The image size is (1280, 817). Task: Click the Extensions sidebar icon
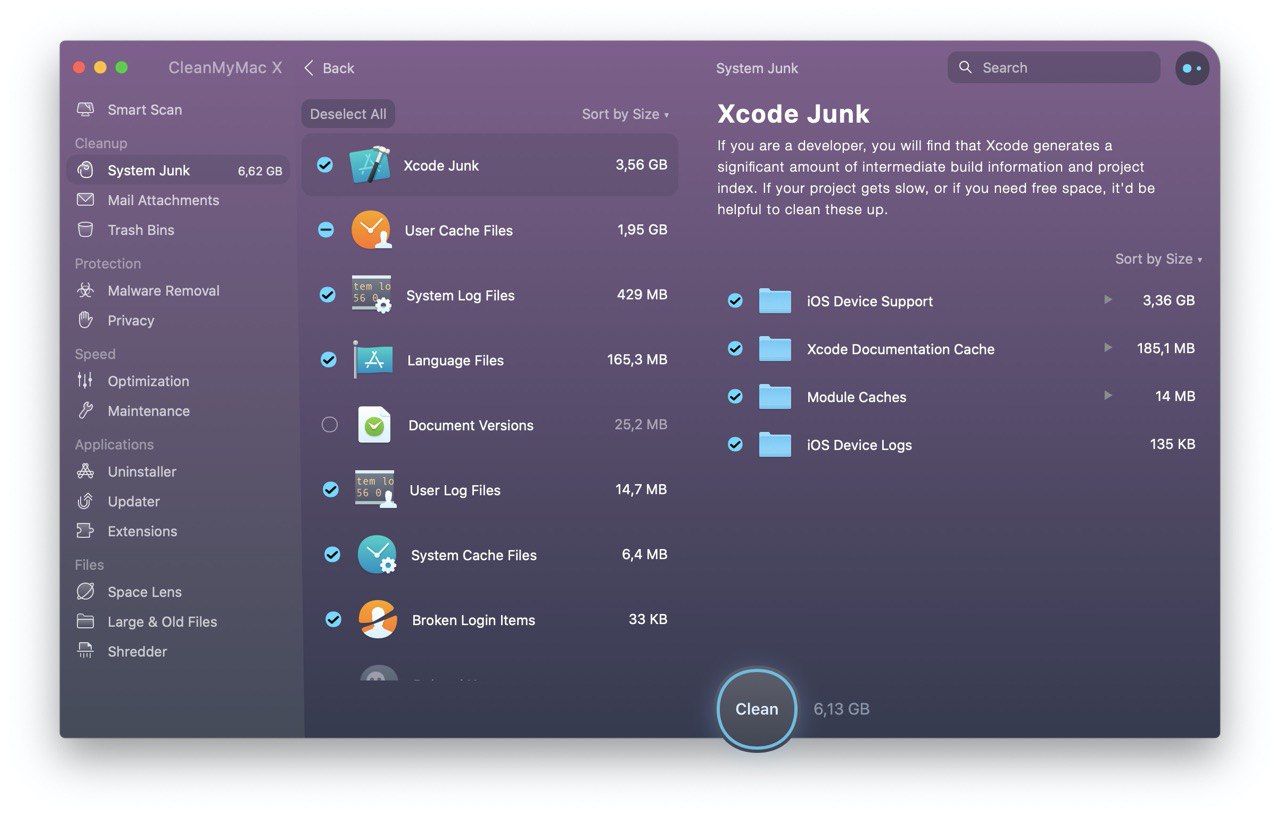pos(86,531)
